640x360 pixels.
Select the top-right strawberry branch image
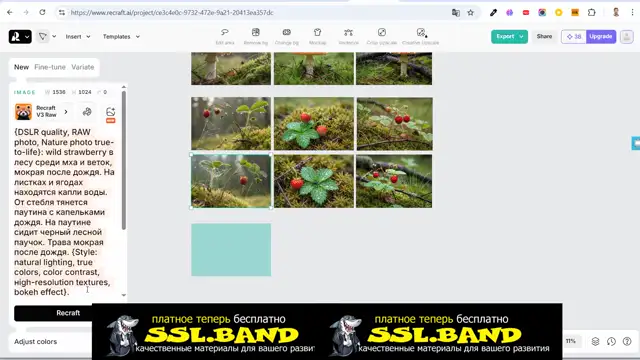[x=394, y=123]
